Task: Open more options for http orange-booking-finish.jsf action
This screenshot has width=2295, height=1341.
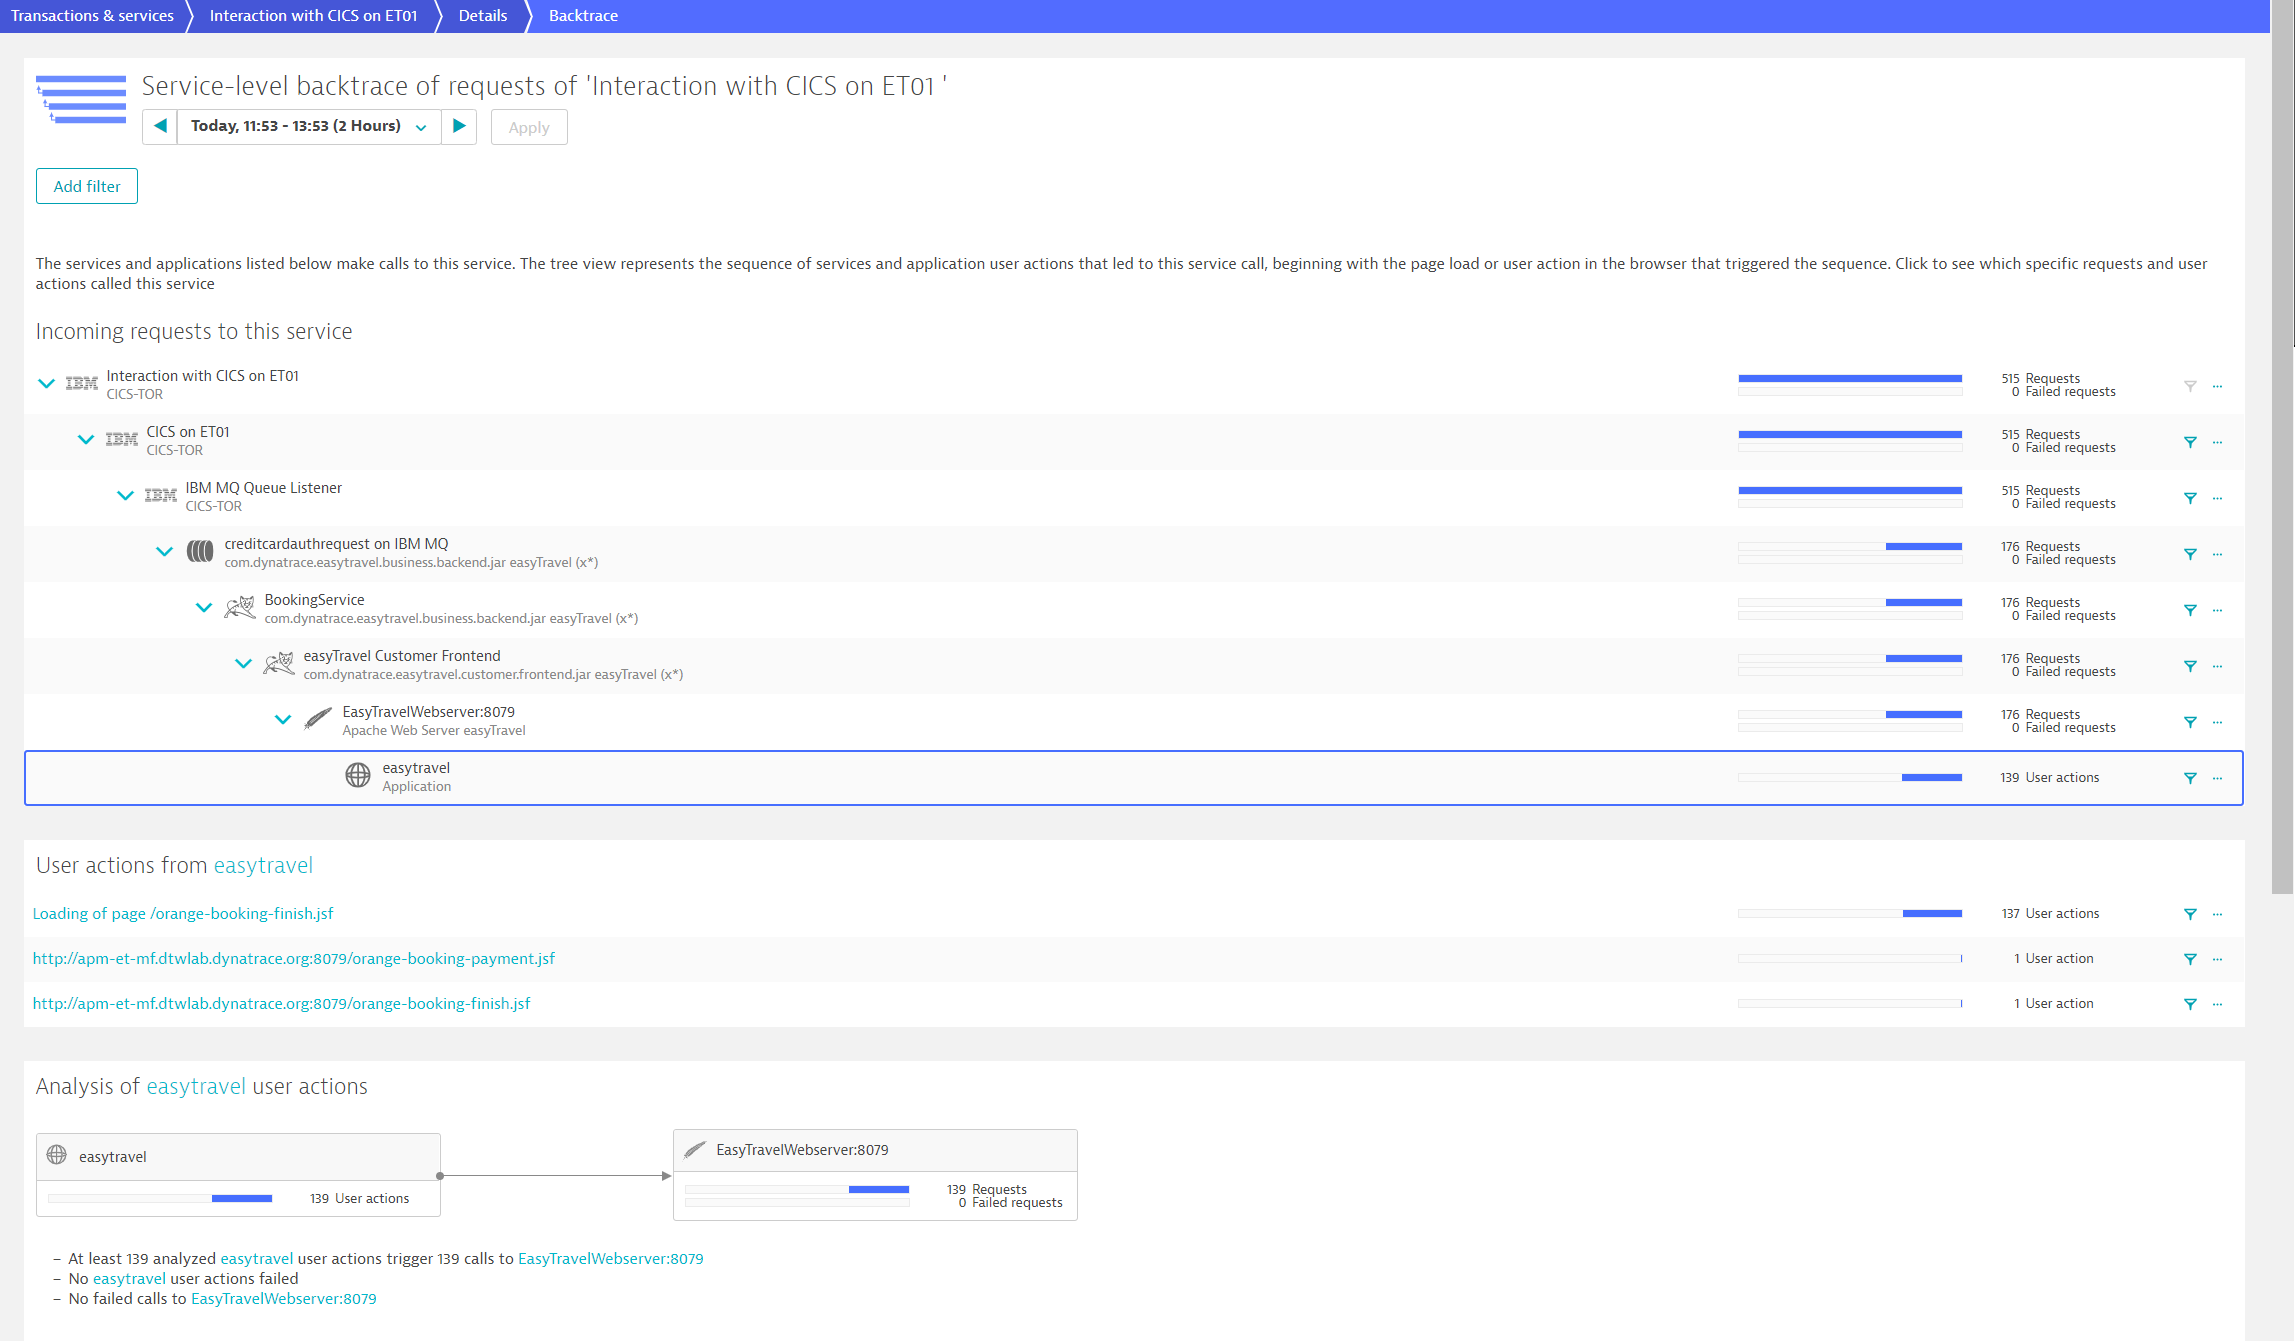Action: click(2217, 1004)
